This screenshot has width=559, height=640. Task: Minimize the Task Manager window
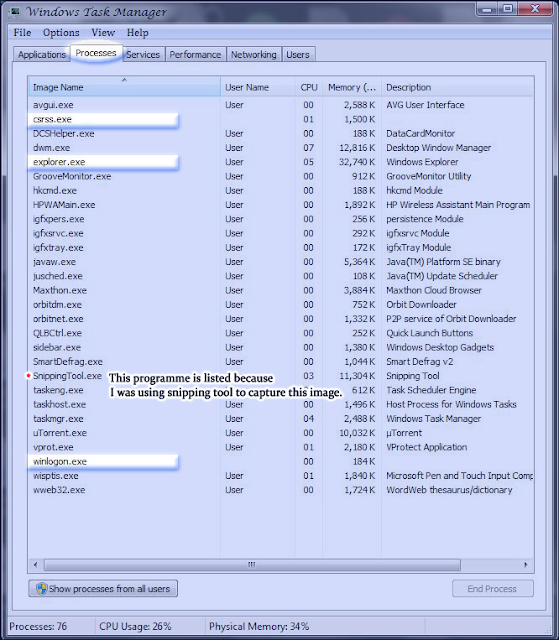486,9
